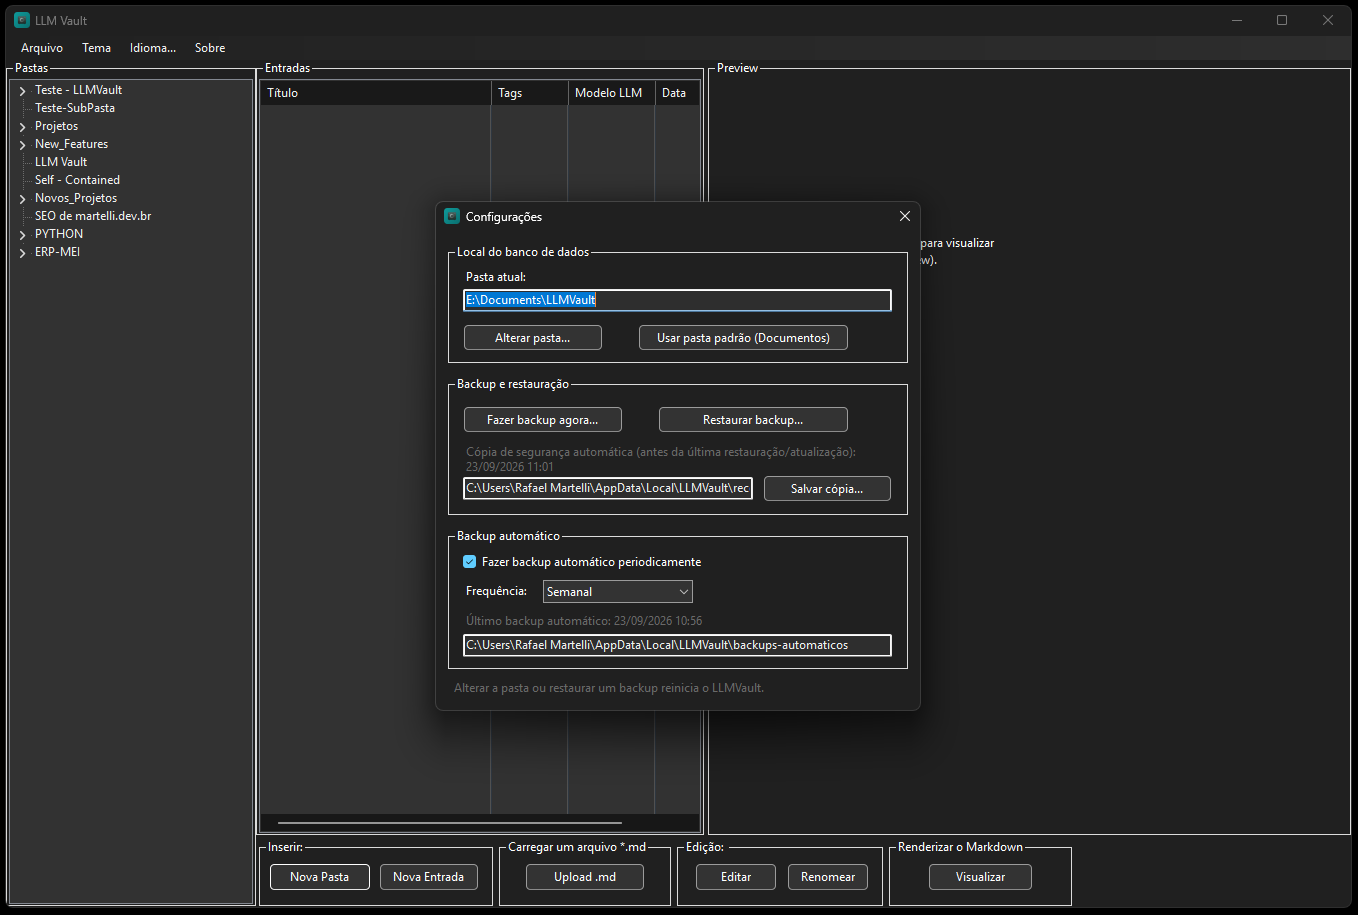Click the LLM Vault app icon in title bar
This screenshot has width=1358, height=915.
tap(22, 20)
